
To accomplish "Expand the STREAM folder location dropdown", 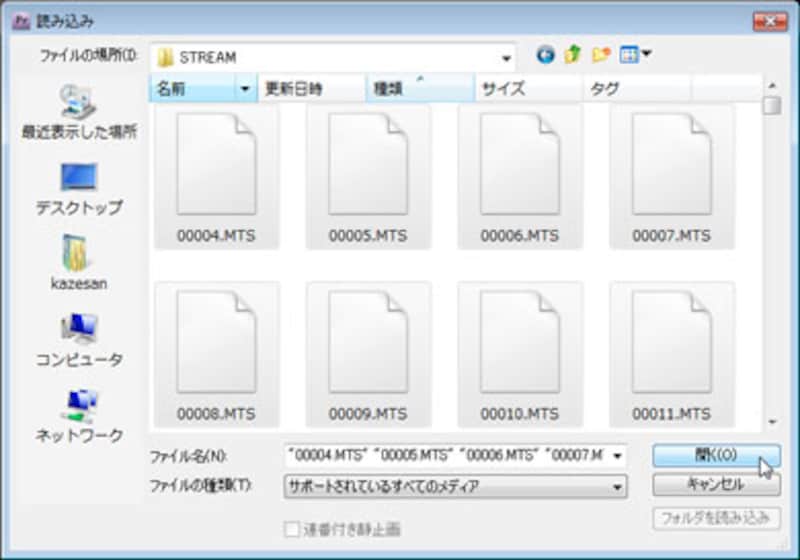I will point(508,57).
